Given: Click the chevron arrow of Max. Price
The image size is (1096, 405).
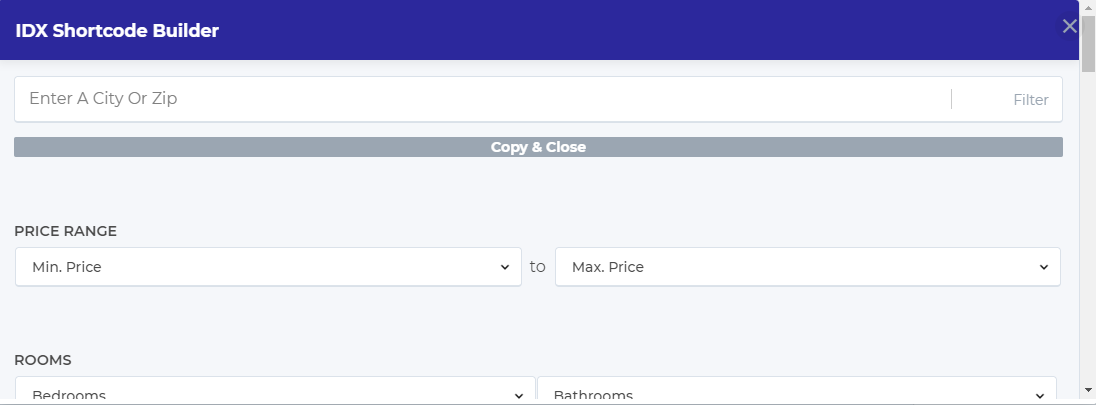Looking at the screenshot, I should [x=1044, y=267].
